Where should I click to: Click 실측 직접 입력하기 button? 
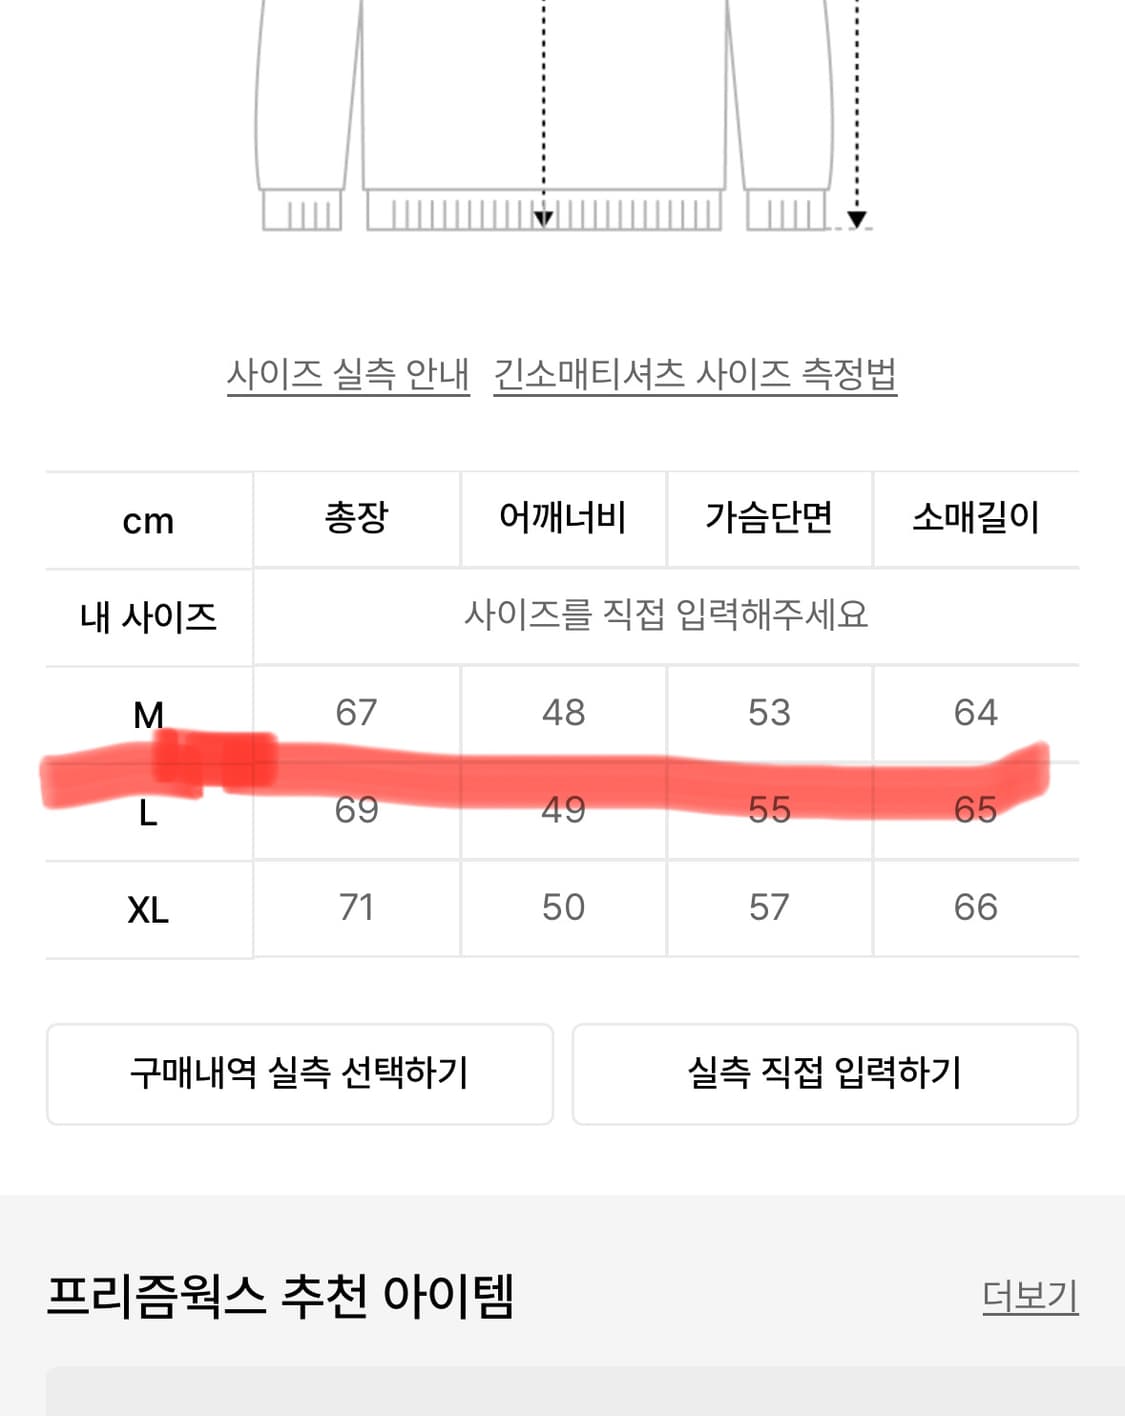826,1072
